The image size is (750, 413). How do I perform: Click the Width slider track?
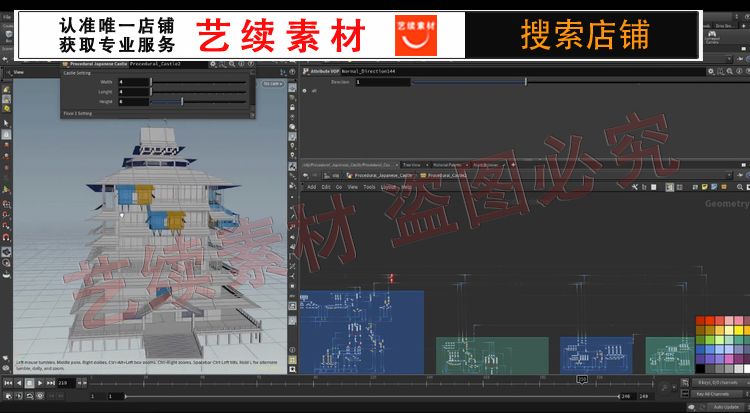tap(199, 82)
